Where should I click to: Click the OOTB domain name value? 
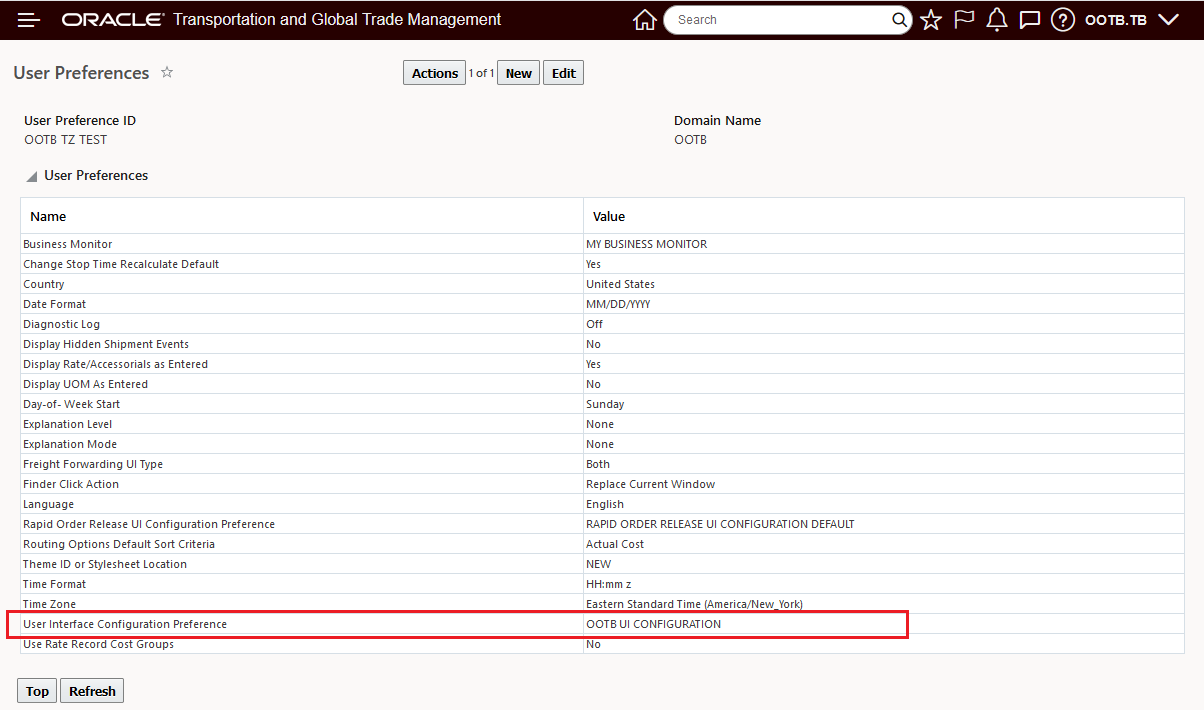690,139
